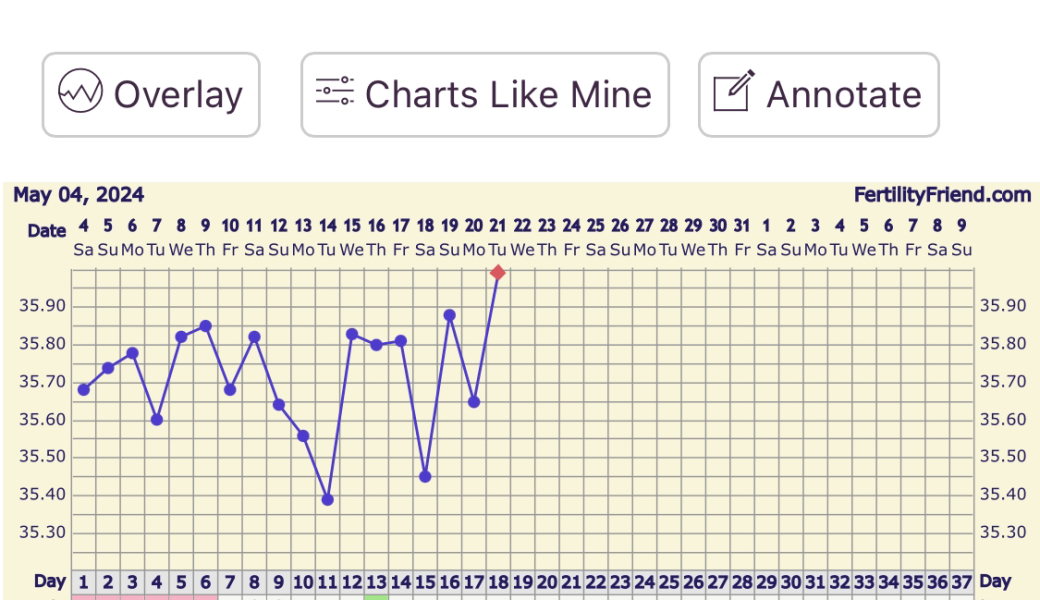Select the red diamond temperature marker
This screenshot has width=1040, height=600.
click(x=498, y=273)
